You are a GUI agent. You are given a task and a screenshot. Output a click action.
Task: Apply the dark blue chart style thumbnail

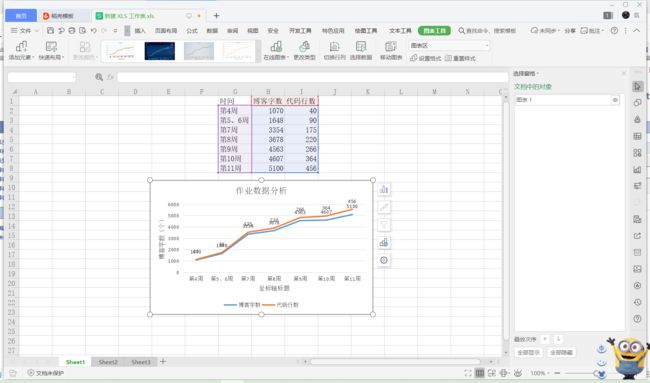pyautogui.click(x=160, y=51)
